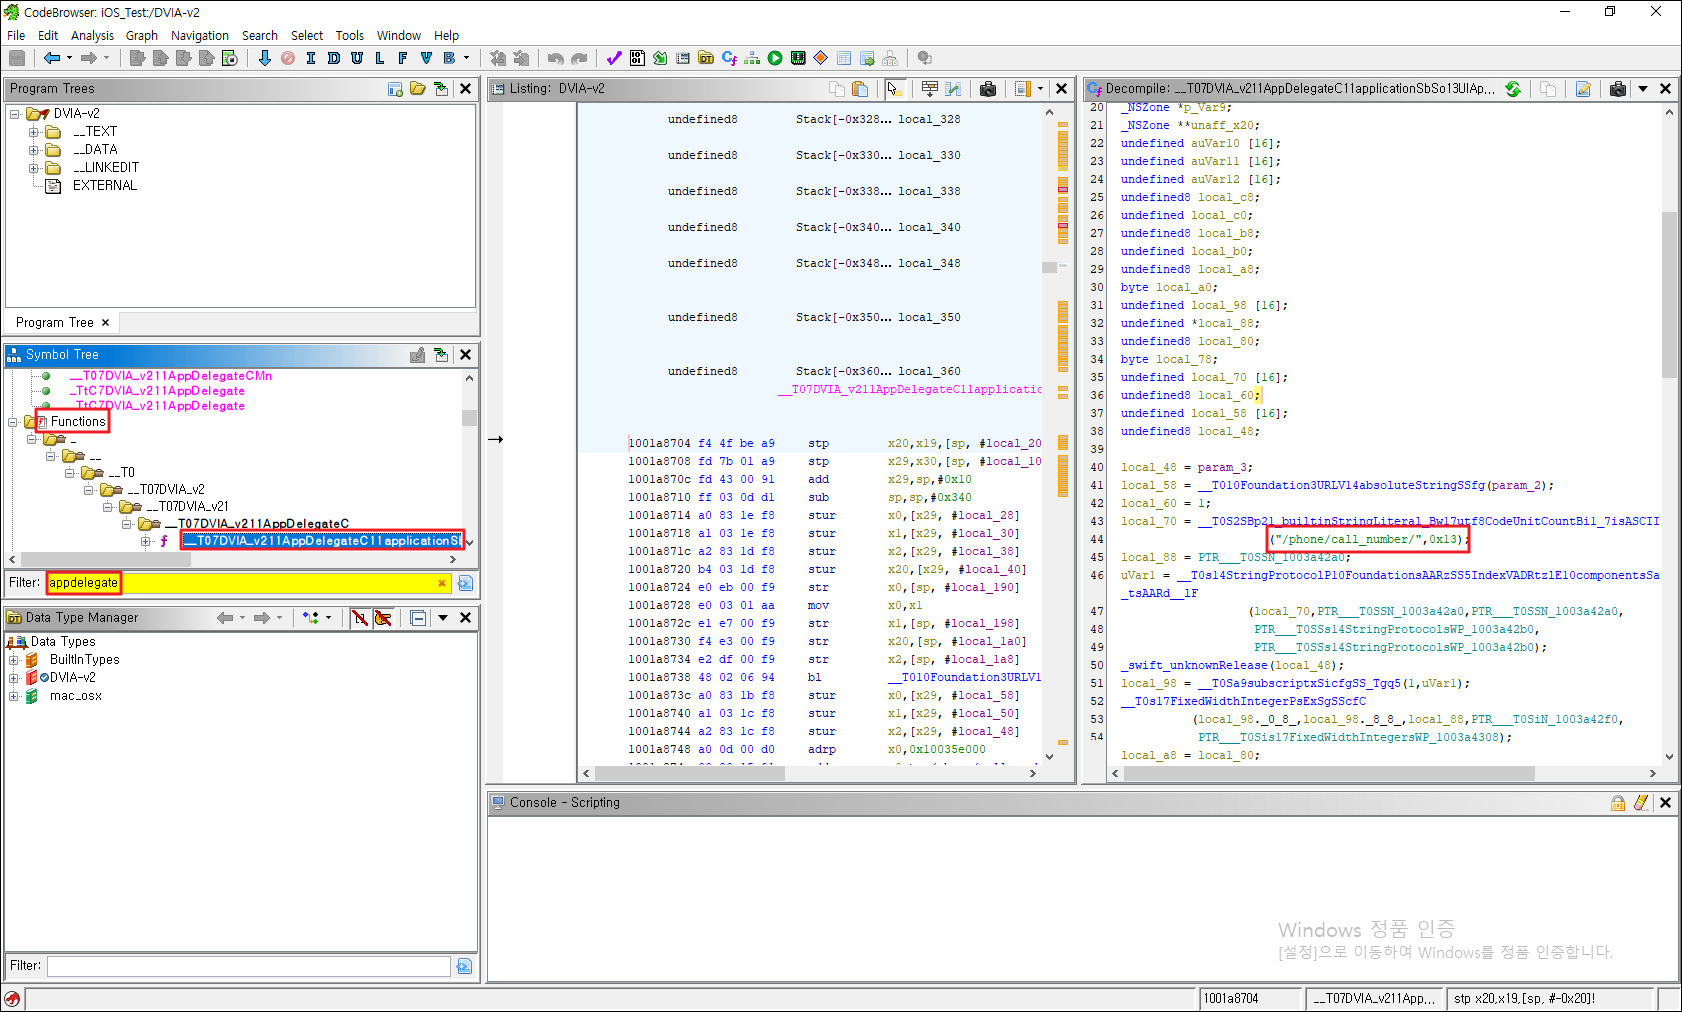Screen dimensions: 1682x1012
Task: Re-decompile using the green refresh icon
Action: pyautogui.click(x=1513, y=89)
